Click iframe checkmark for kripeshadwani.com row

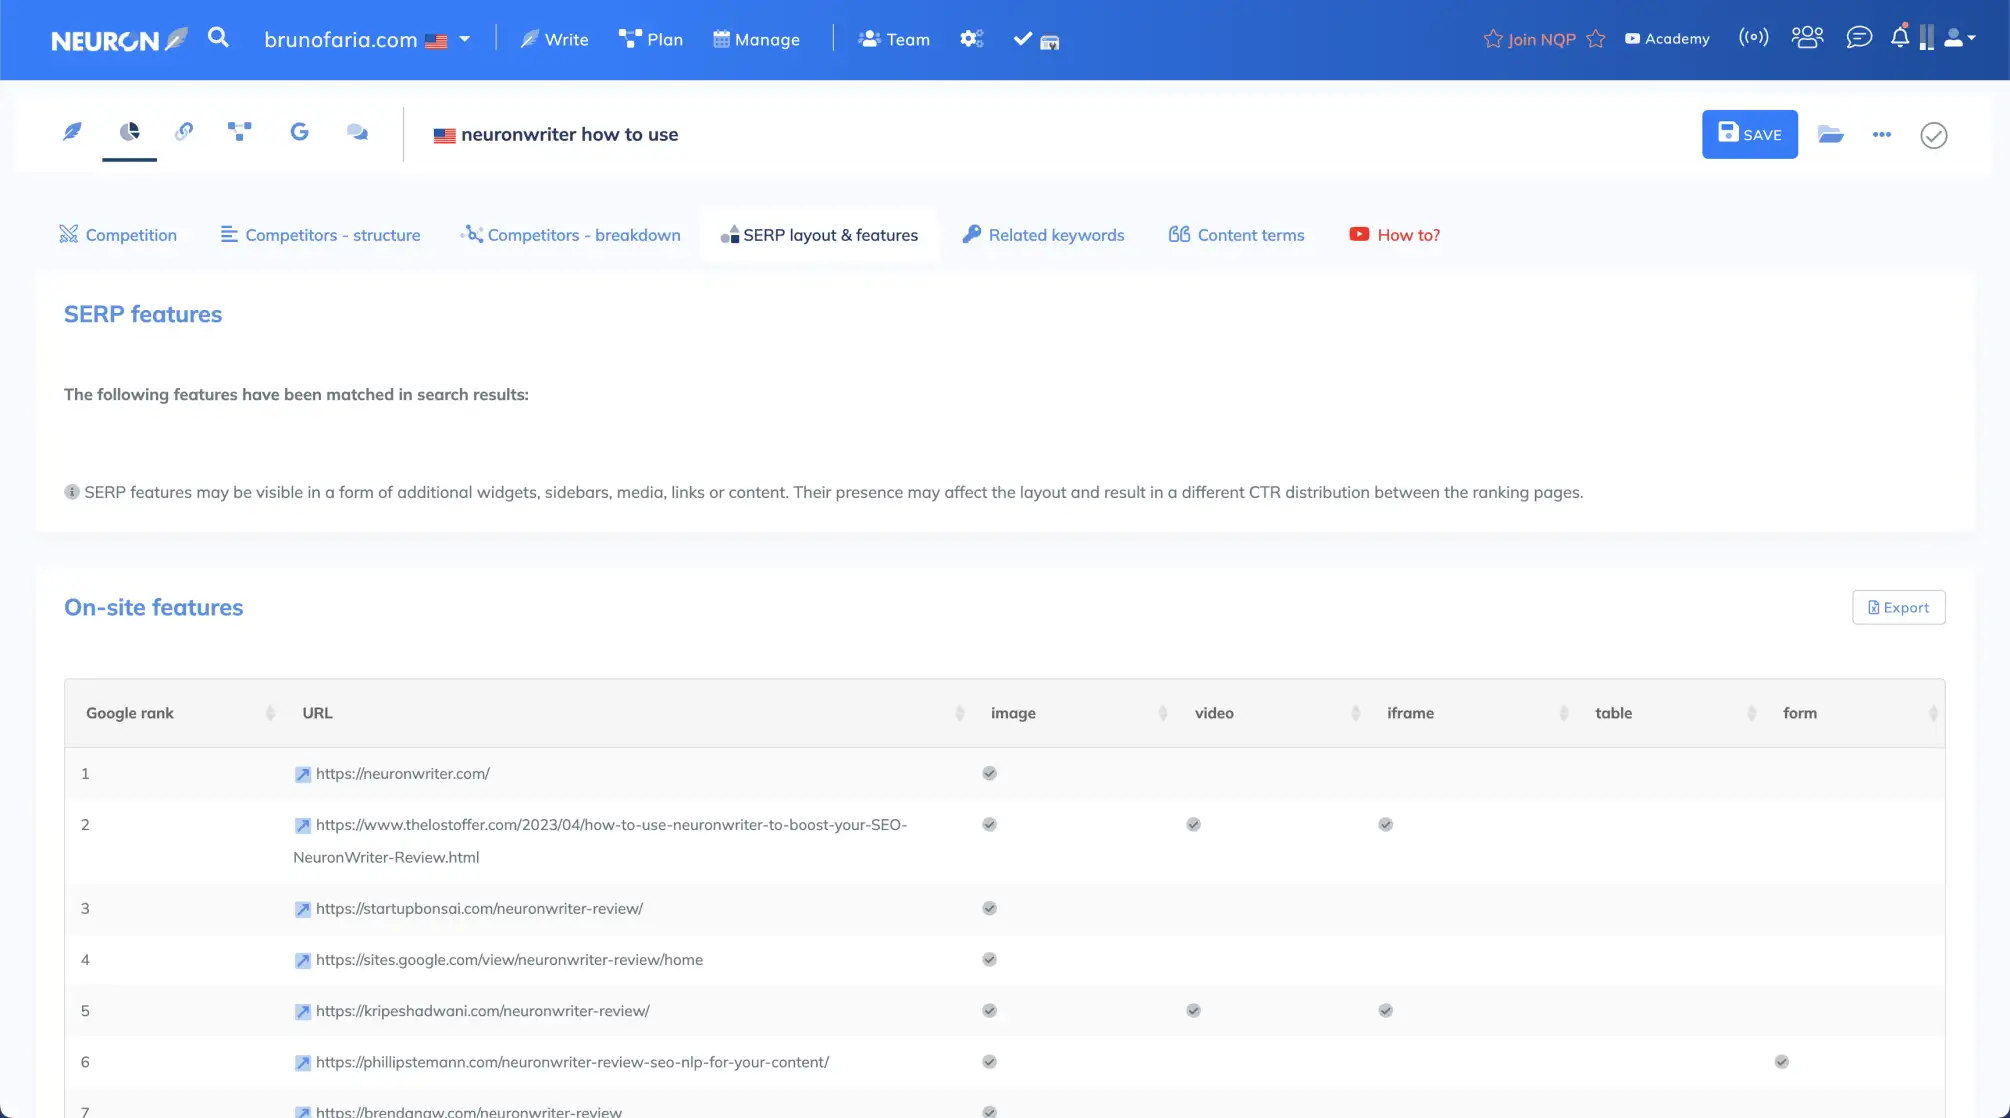1385,1011
